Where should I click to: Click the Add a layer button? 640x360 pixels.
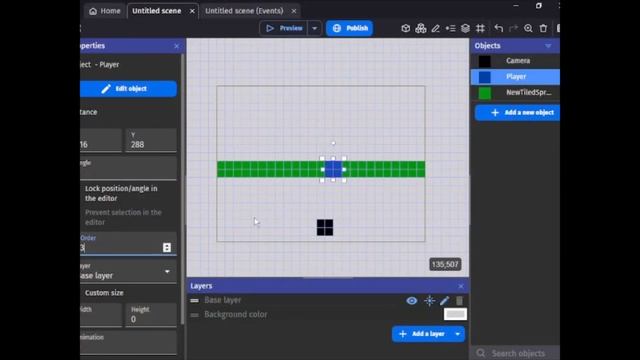pyautogui.click(x=422, y=334)
